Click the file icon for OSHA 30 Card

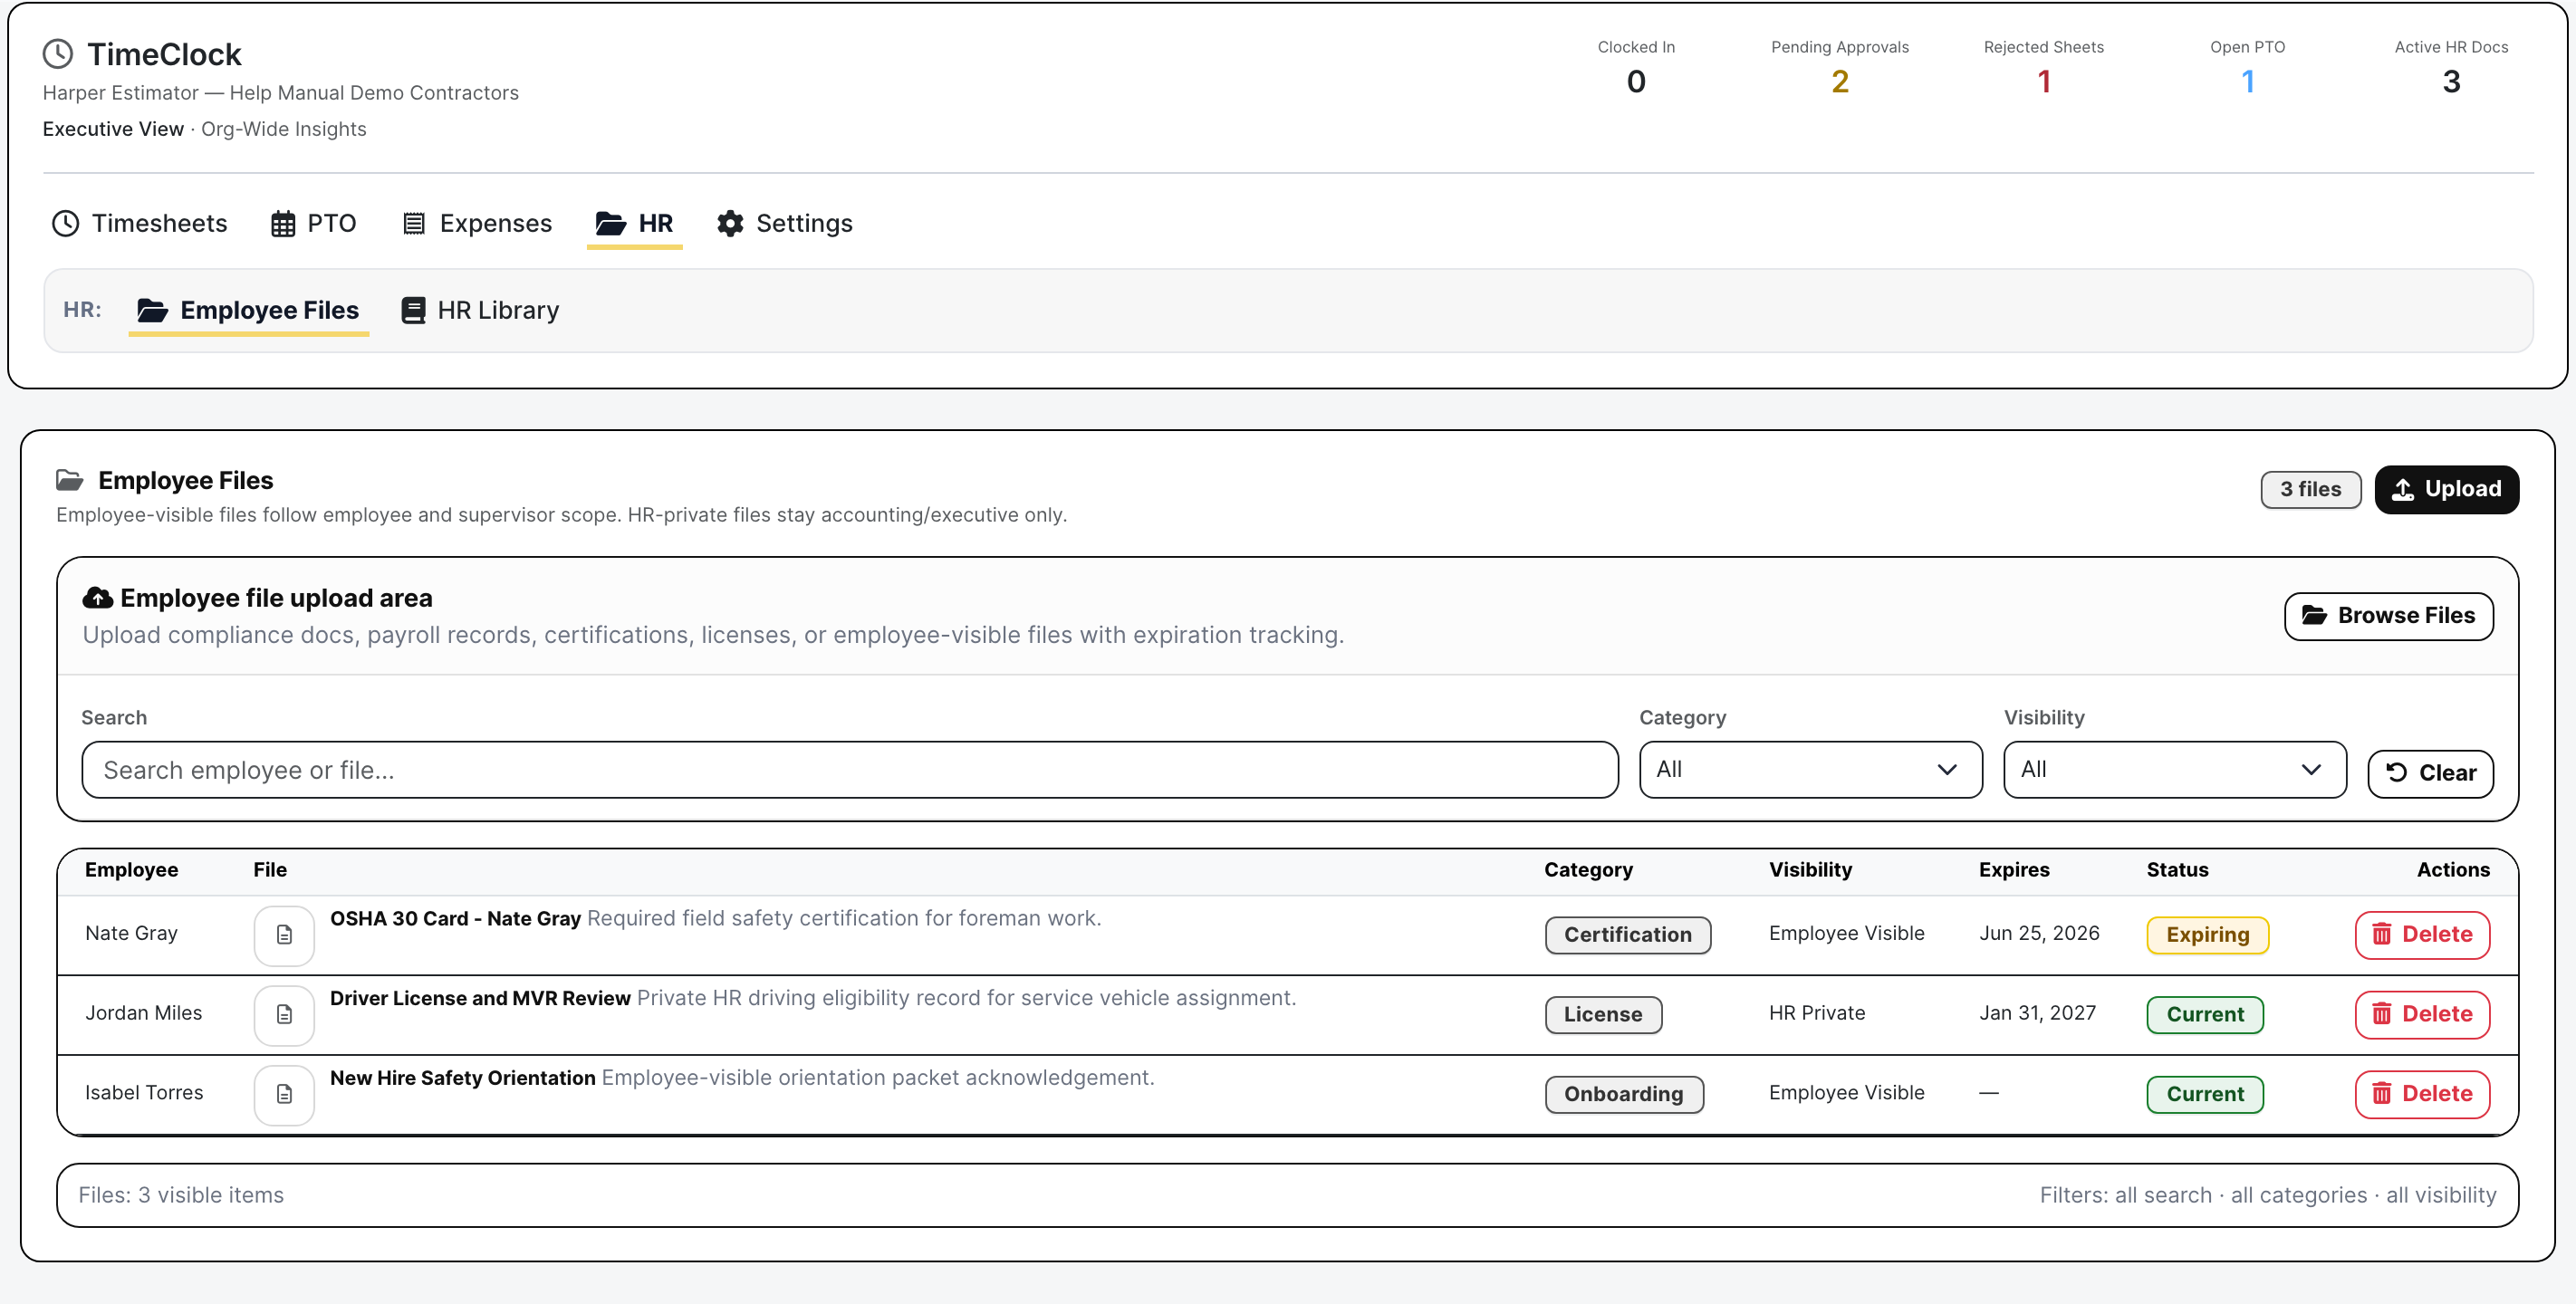point(284,935)
